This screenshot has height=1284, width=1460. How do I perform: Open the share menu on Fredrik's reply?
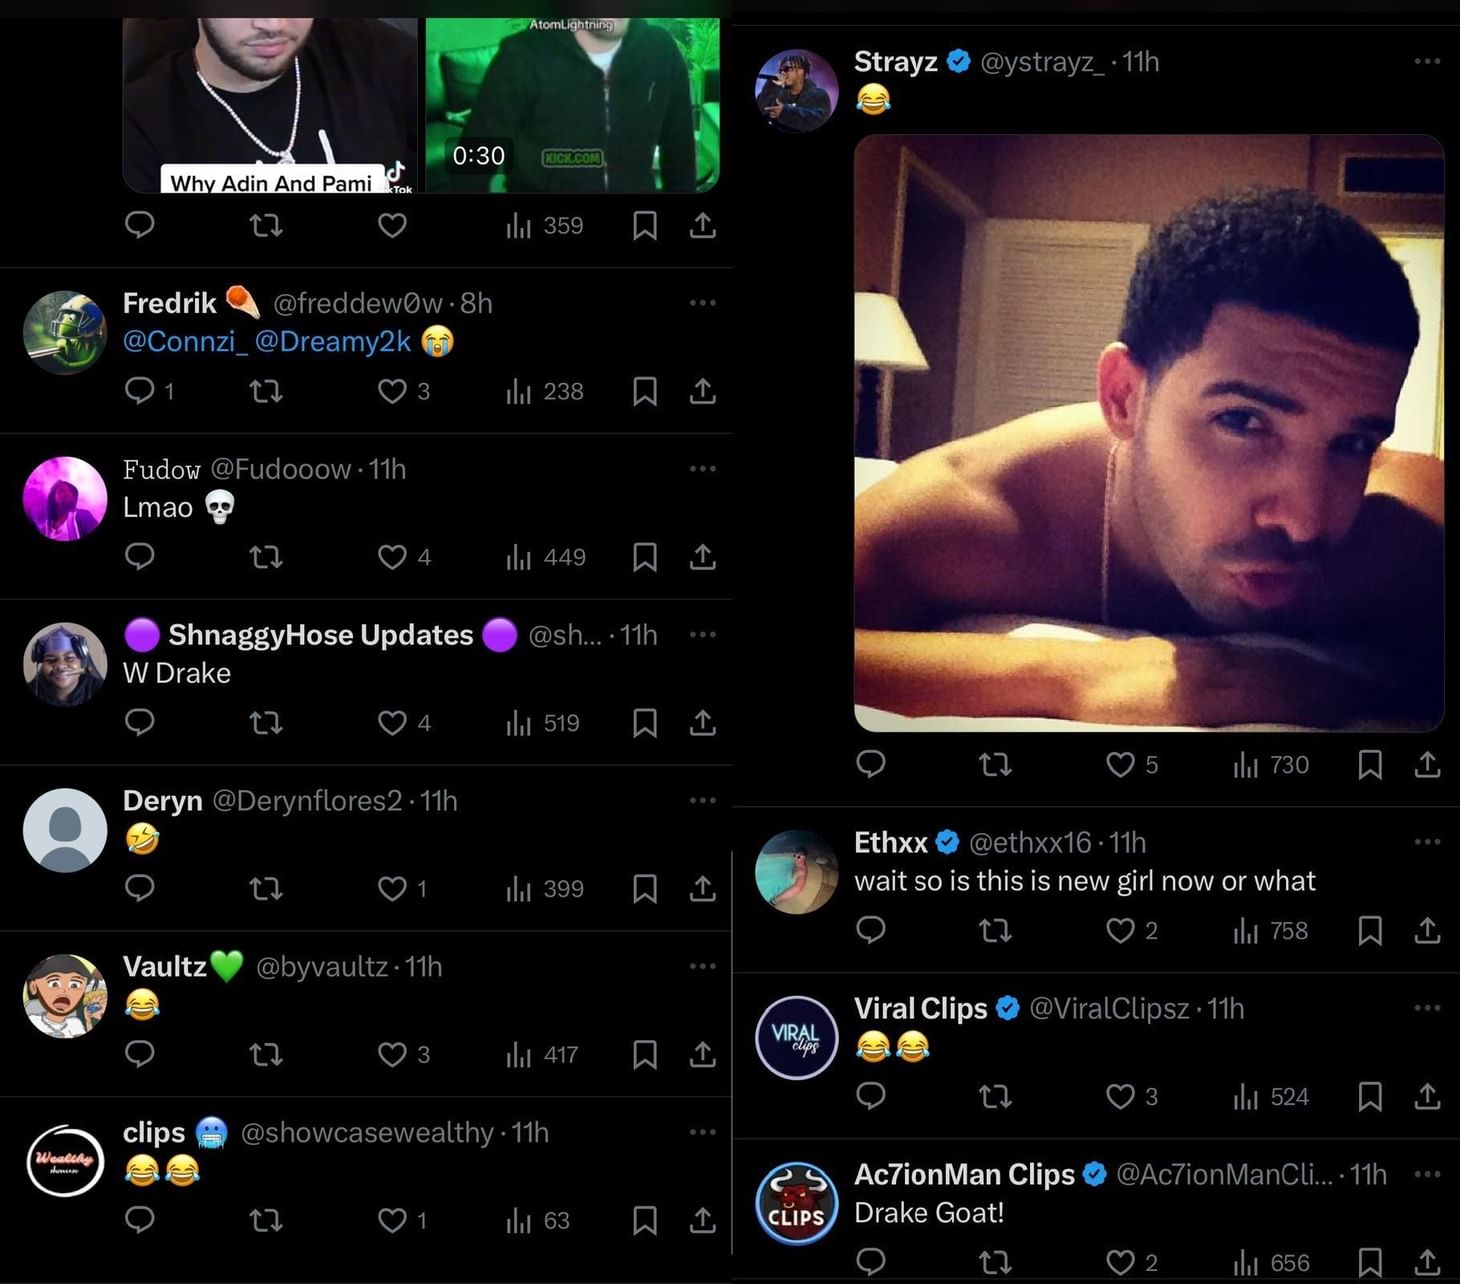(702, 391)
